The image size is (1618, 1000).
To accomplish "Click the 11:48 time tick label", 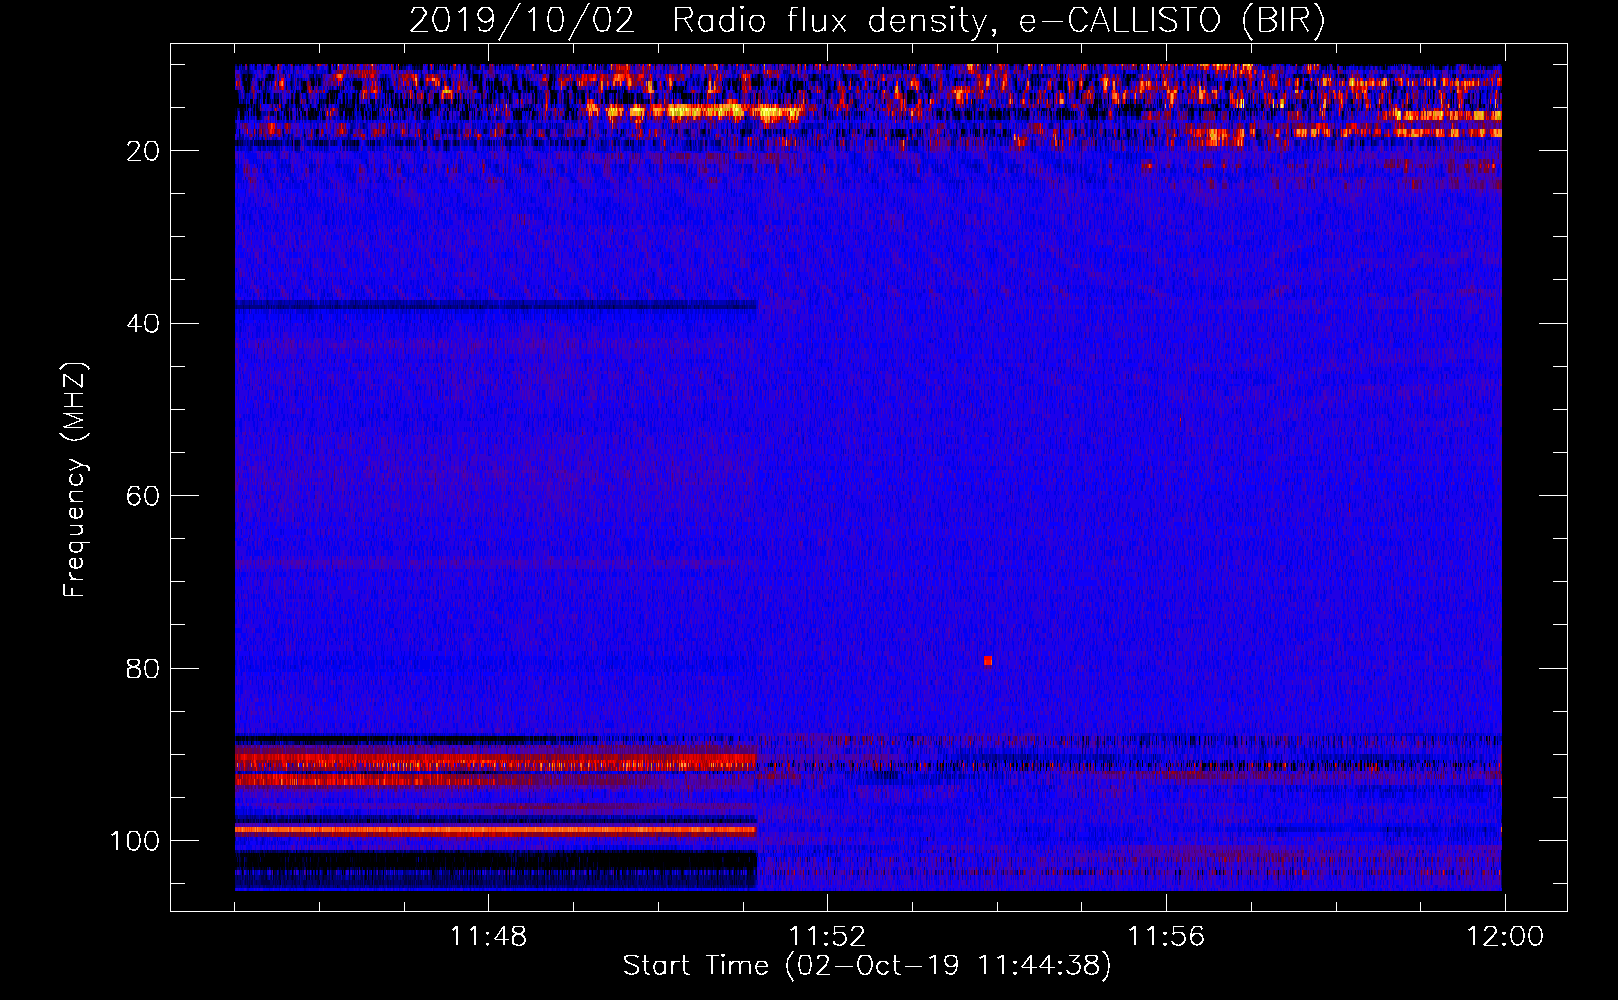I will (488, 937).
